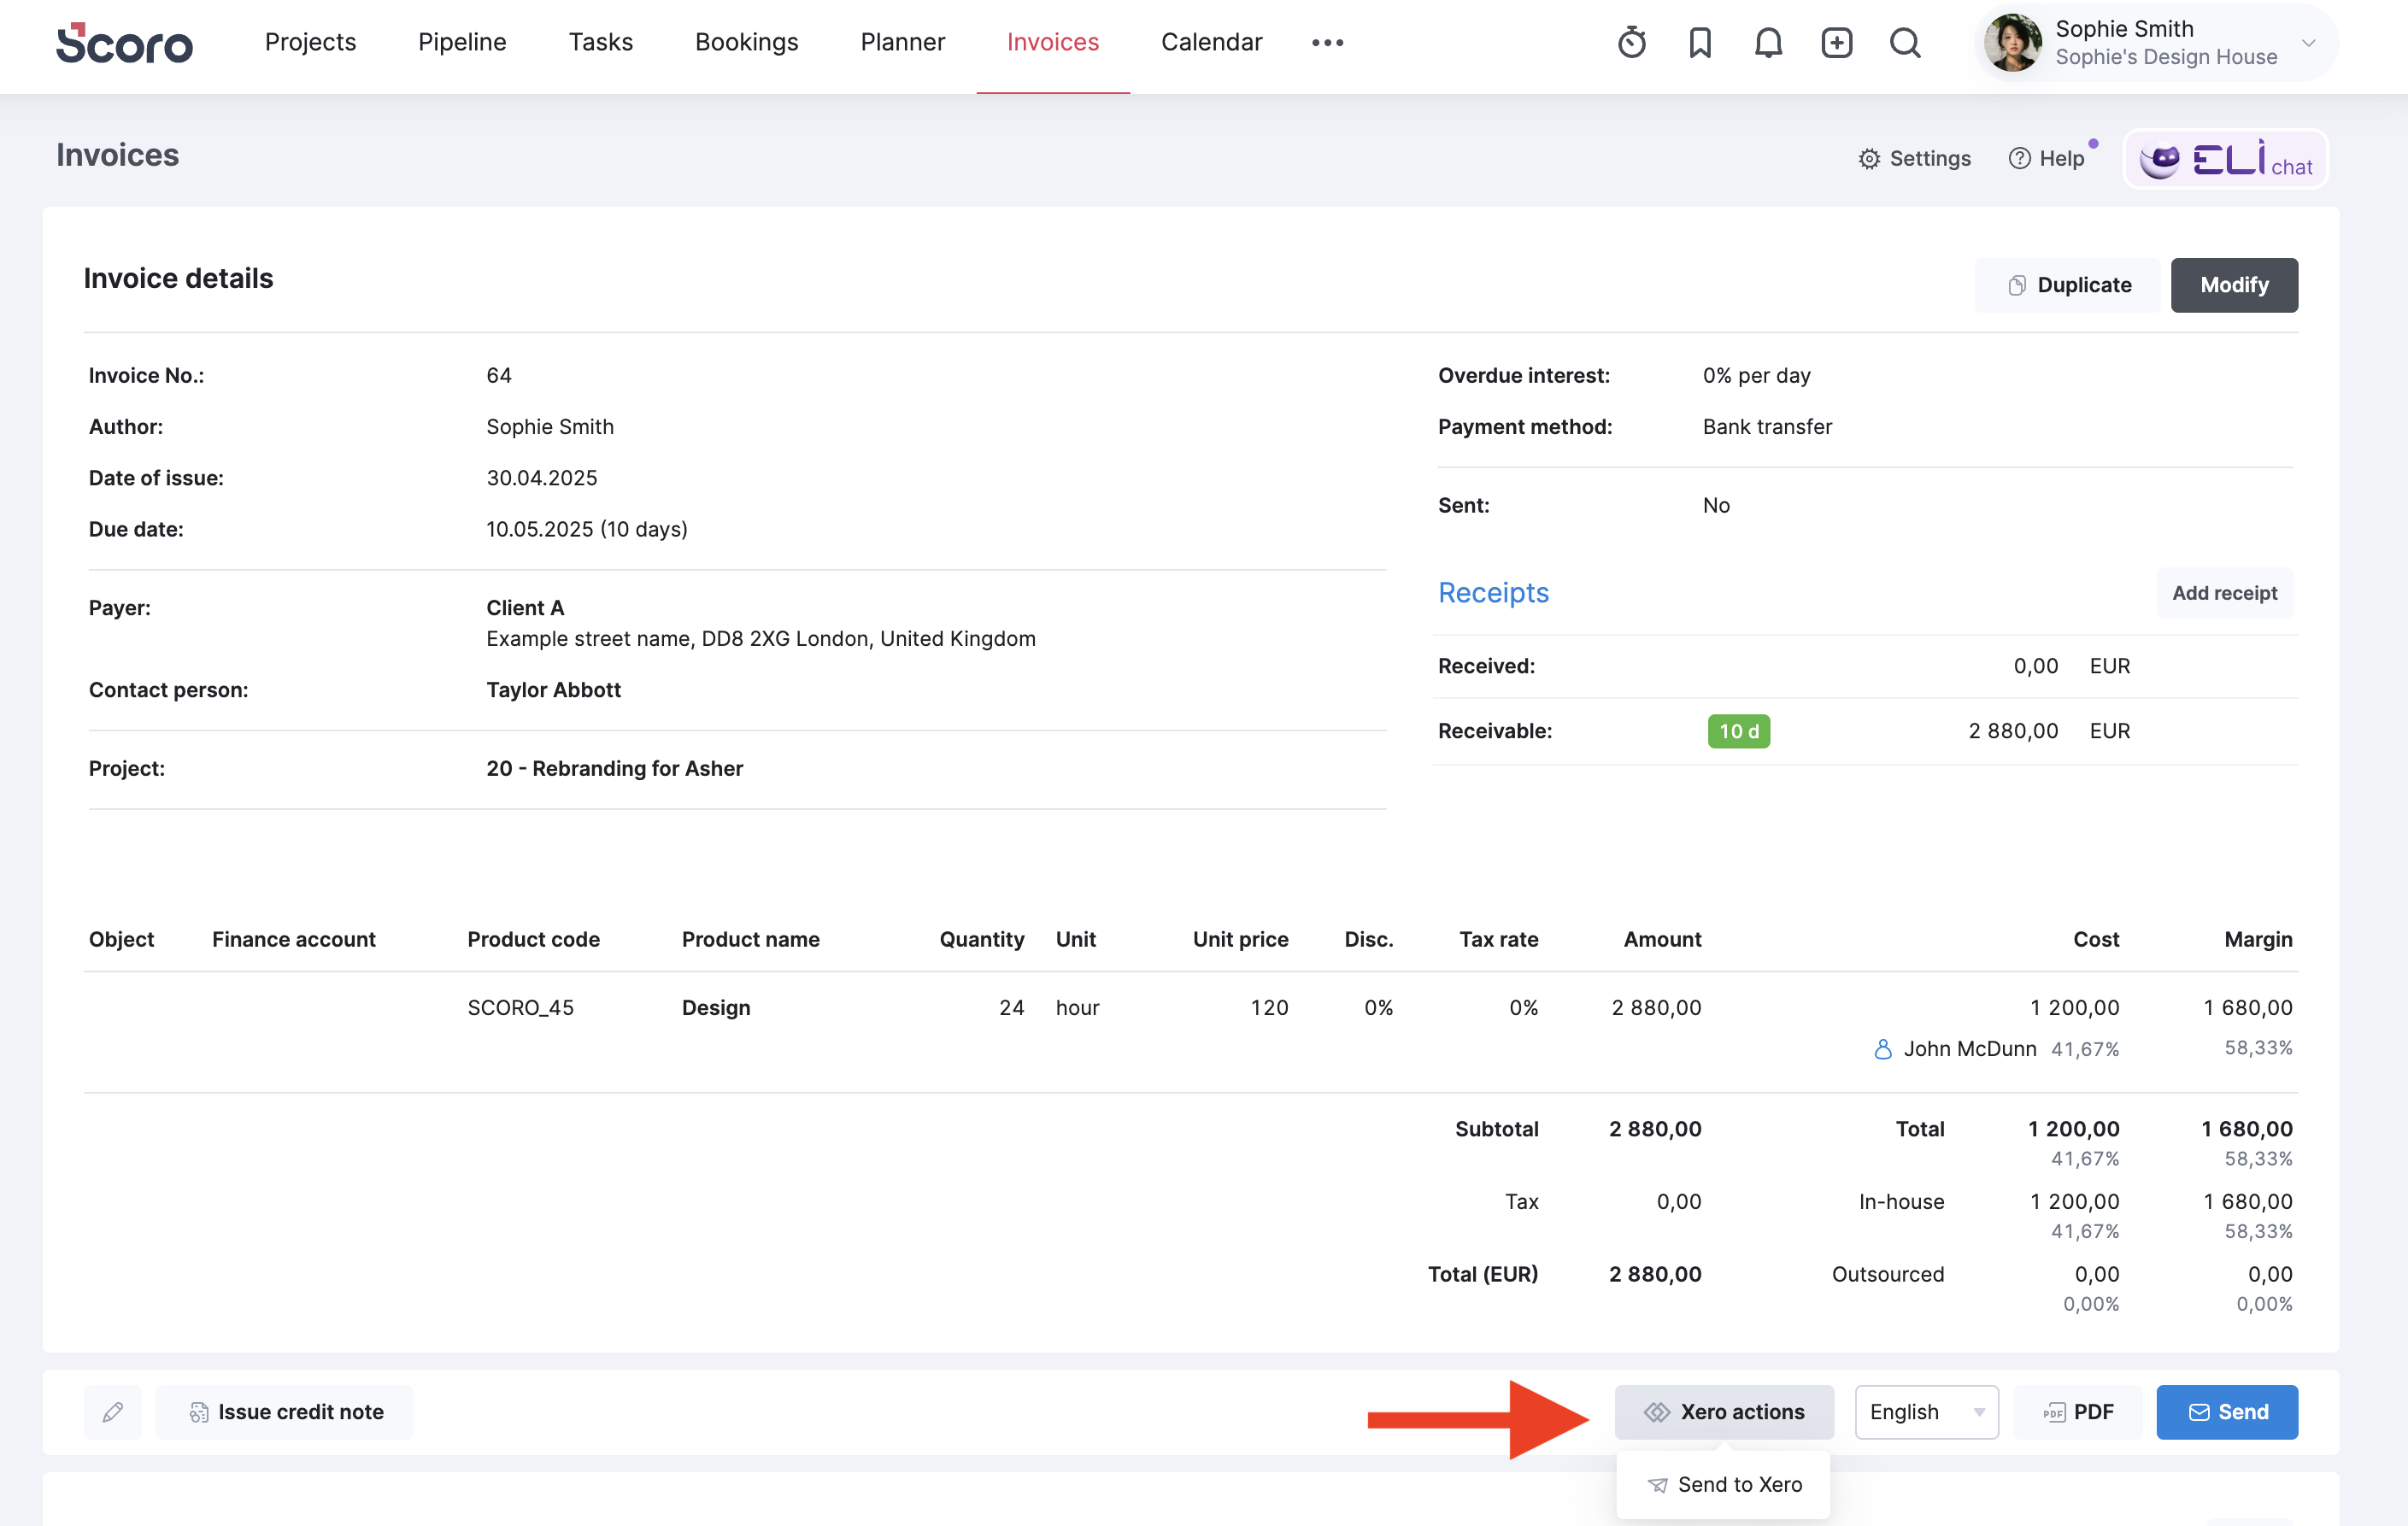This screenshot has width=2408, height=1526.
Task: Click the Modify button
Action: (x=2233, y=286)
